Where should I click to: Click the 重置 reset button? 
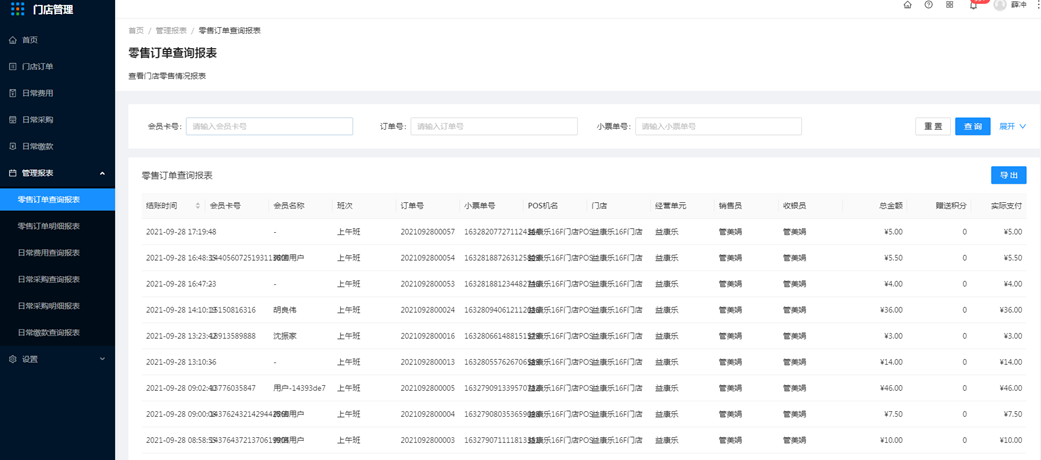[x=933, y=126]
